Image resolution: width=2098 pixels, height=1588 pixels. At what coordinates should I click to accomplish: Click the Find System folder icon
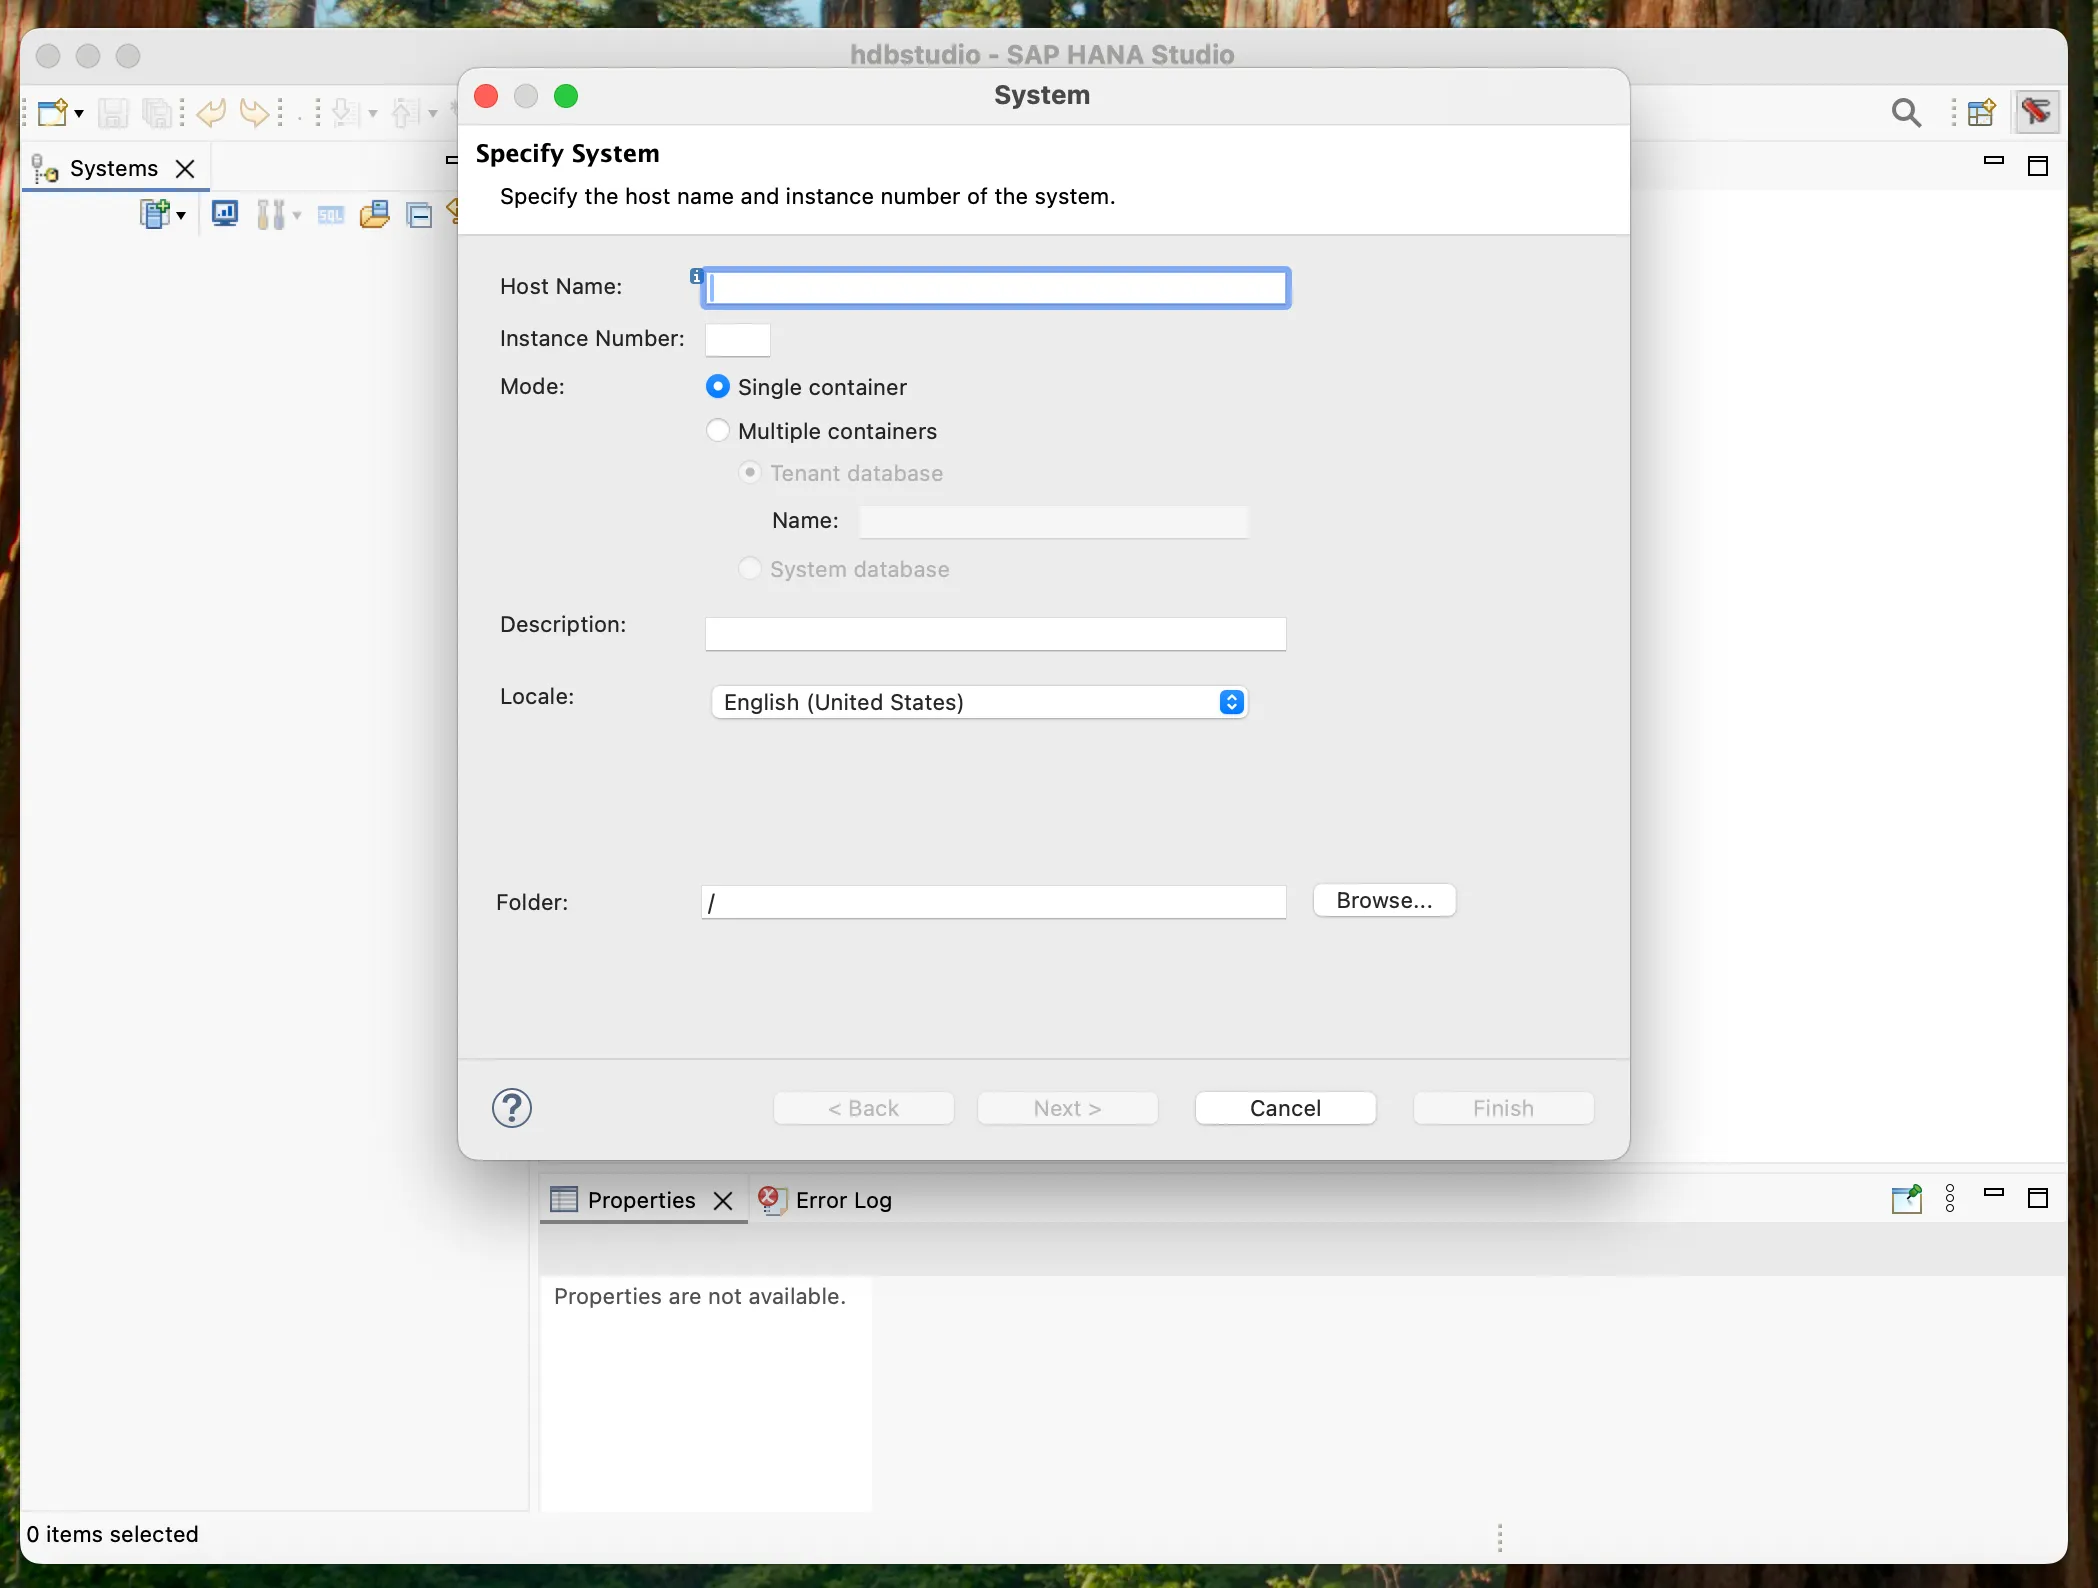pyautogui.click(x=374, y=214)
